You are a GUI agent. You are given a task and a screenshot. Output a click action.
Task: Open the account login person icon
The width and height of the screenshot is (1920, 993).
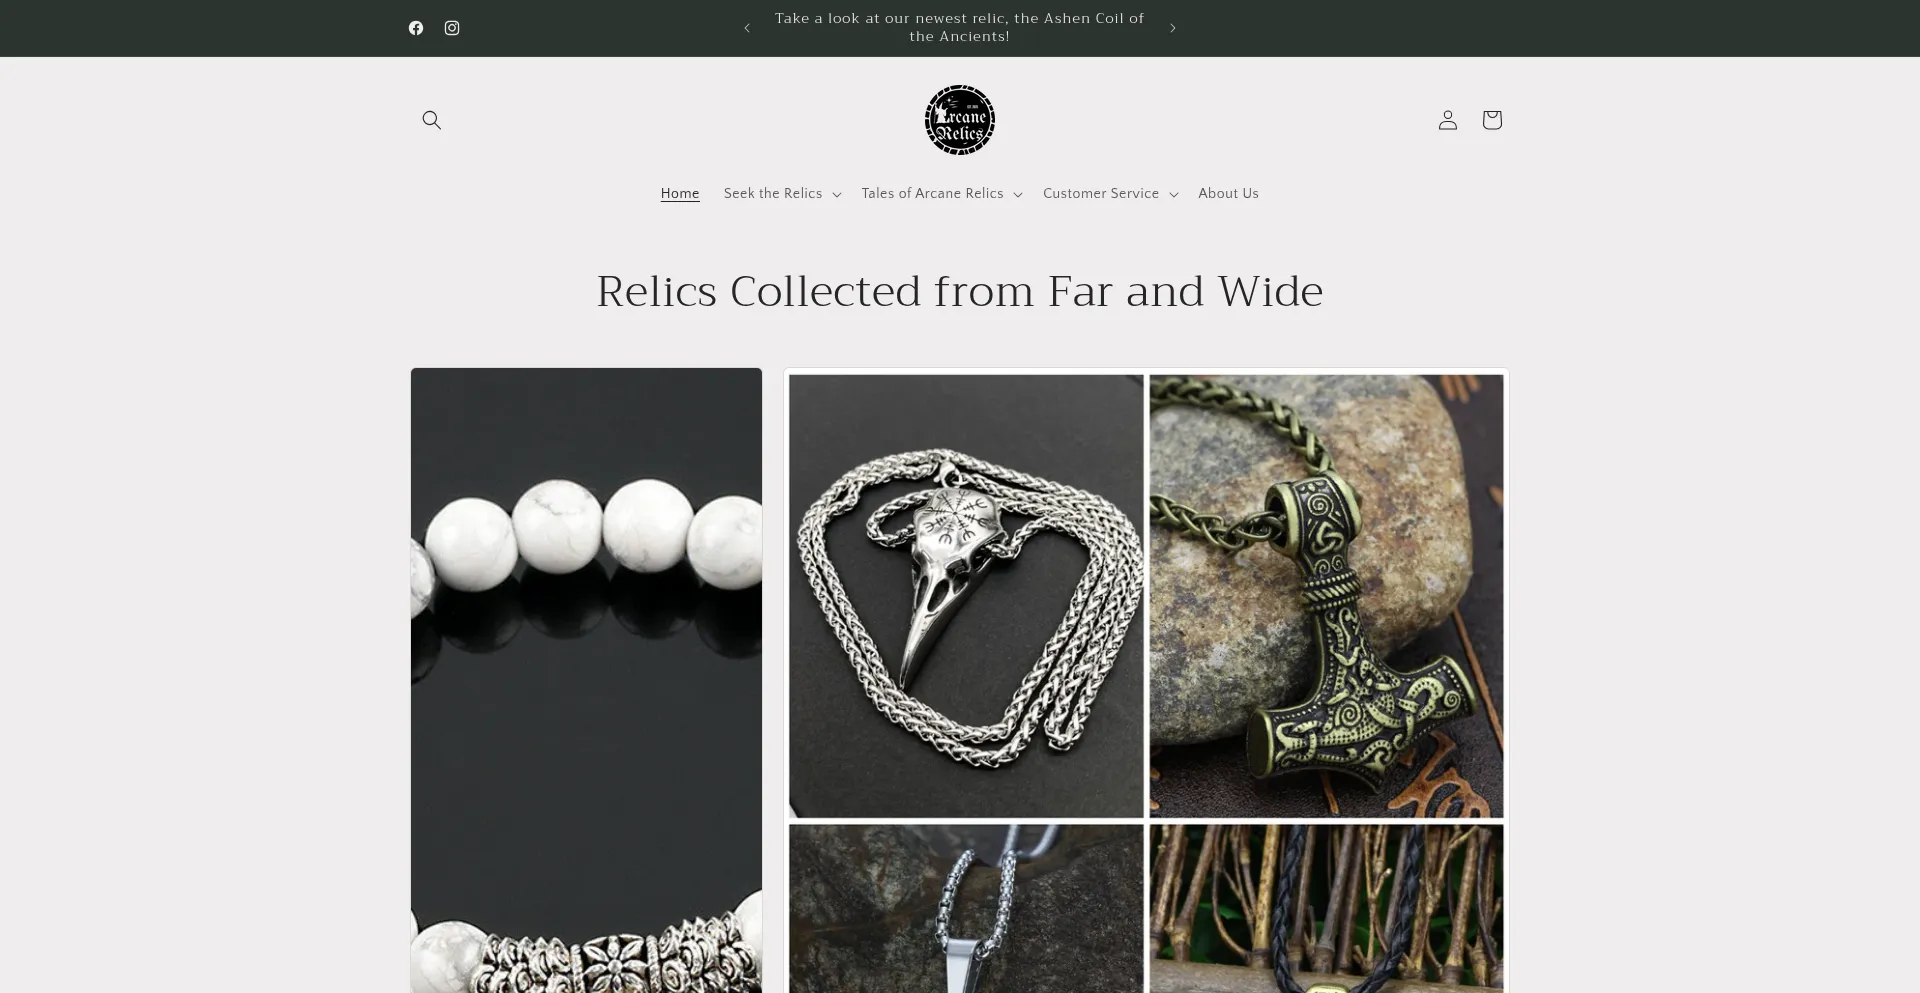(1448, 120)
